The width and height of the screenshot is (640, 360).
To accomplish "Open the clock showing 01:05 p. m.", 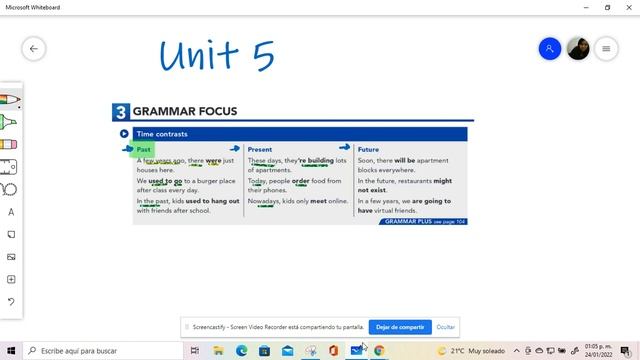I will 598,351.
